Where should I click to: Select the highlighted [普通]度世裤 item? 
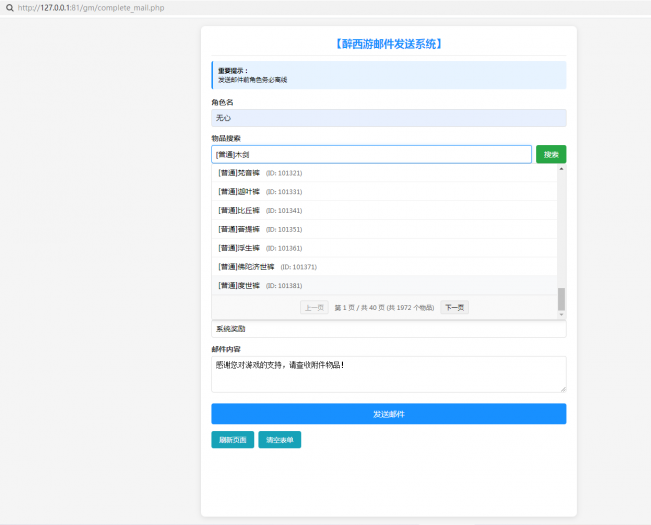tap(240, 286)
